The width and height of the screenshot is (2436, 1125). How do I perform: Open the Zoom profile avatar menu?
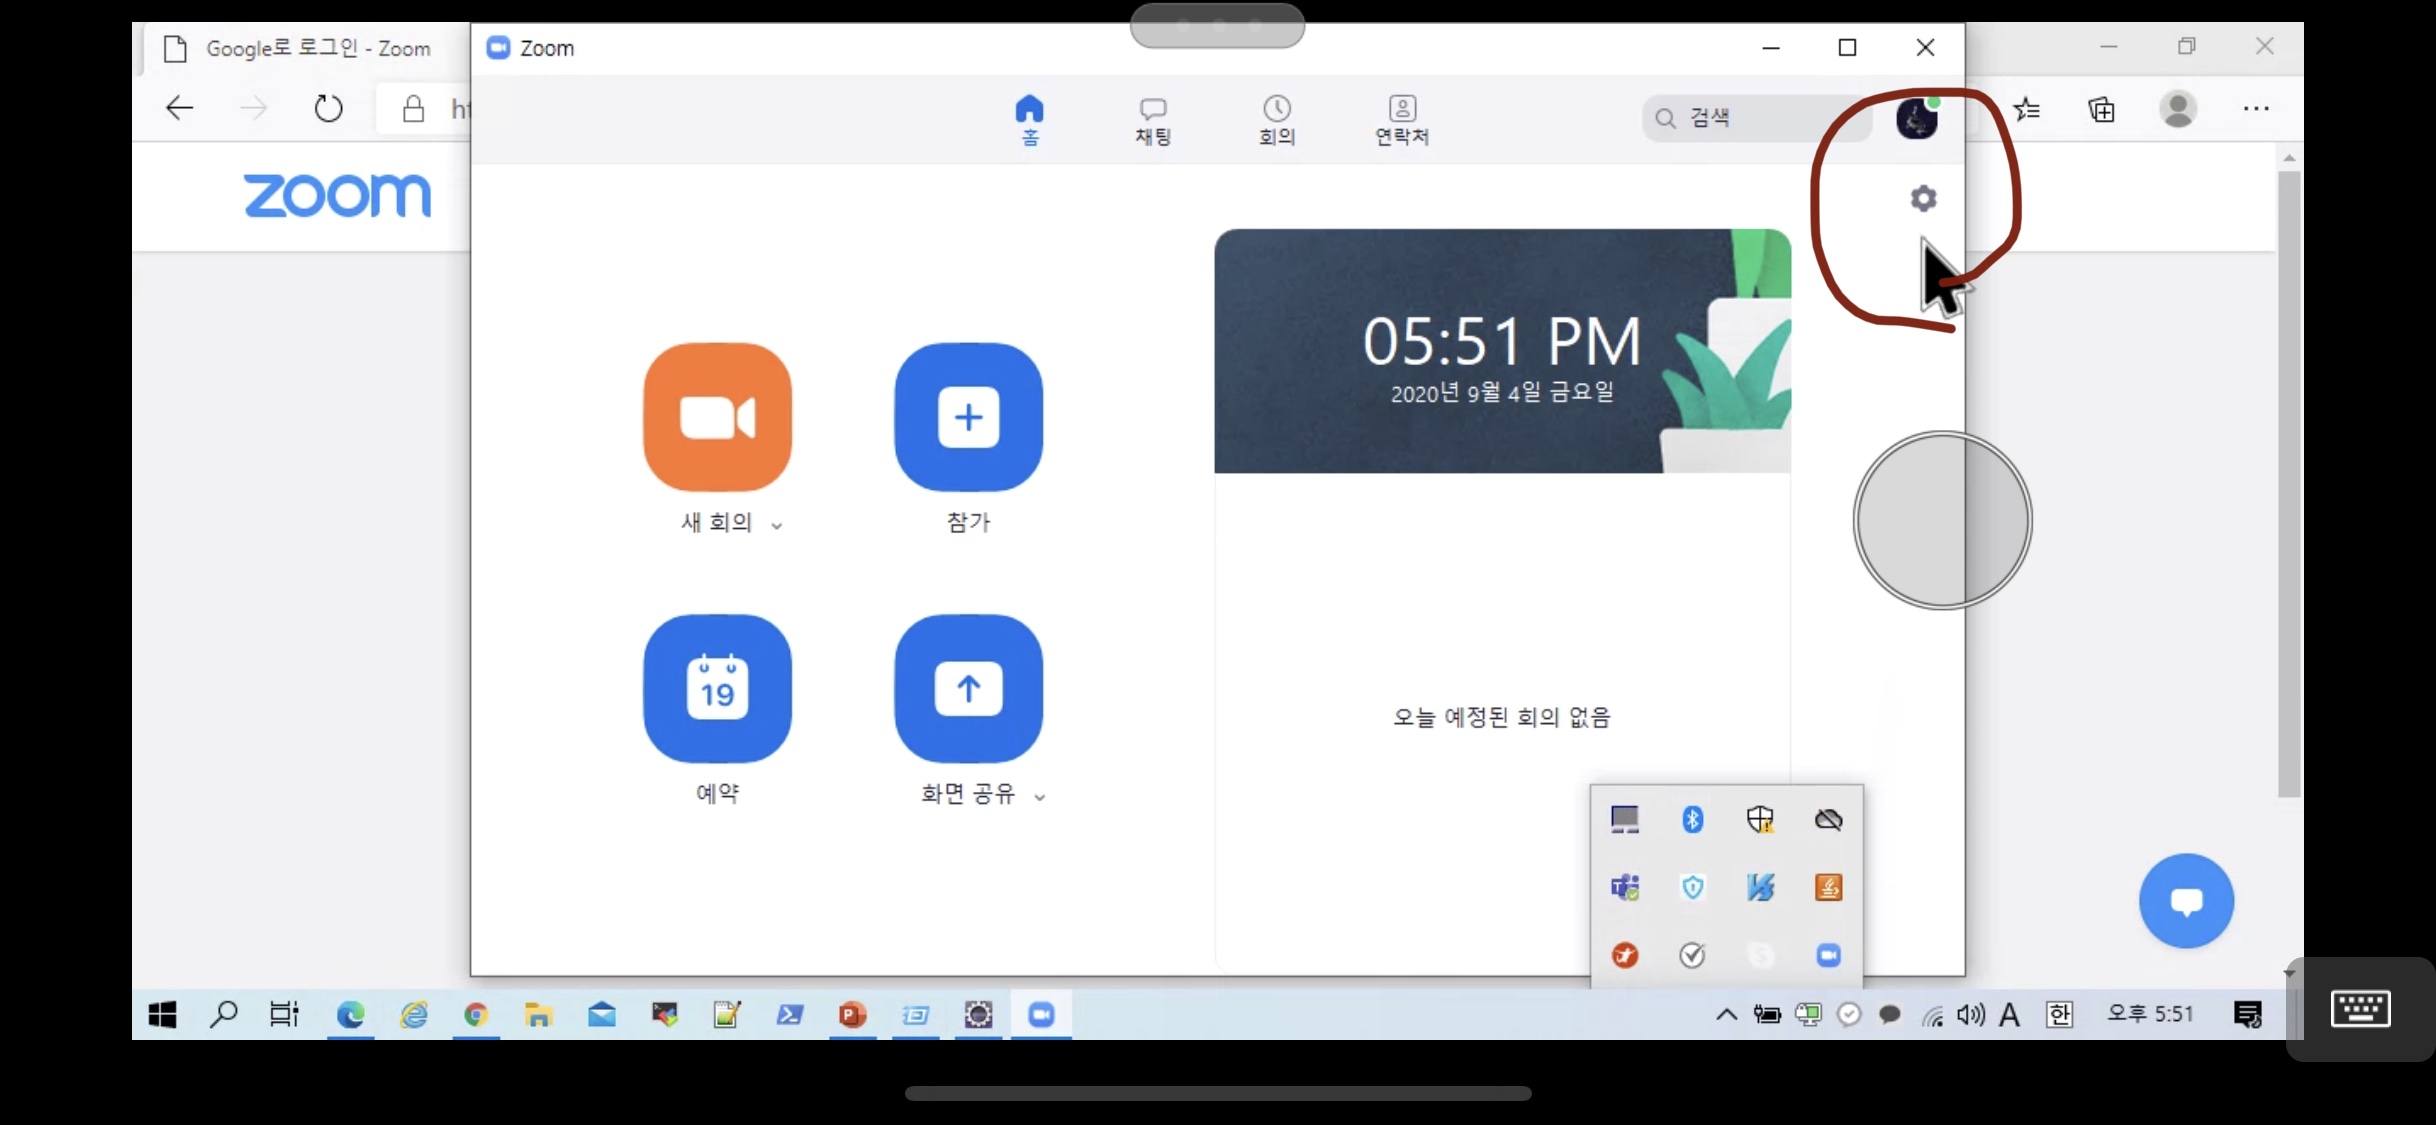(1917, 118)
